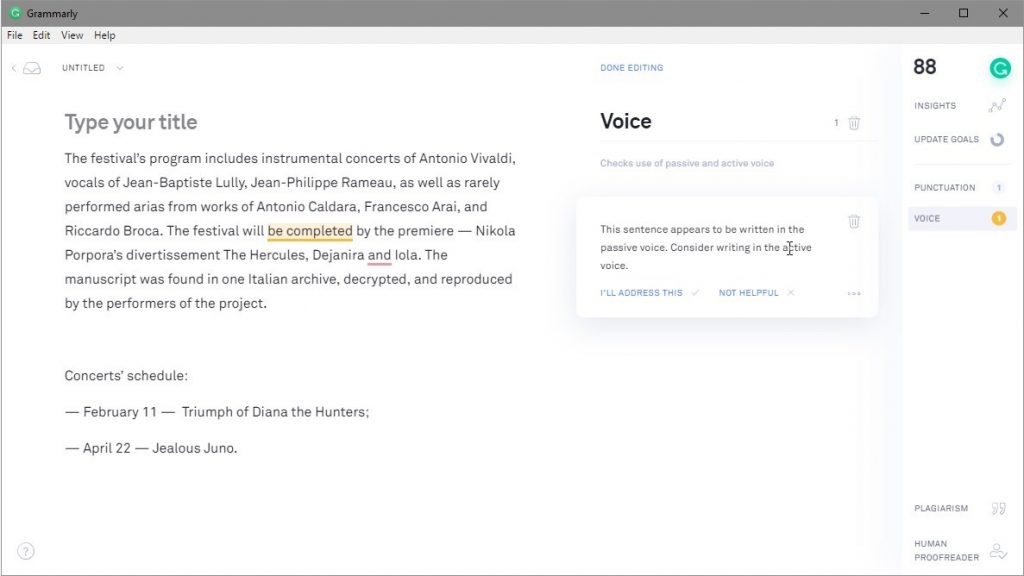Click the Insights graph icon
1024x576 pixels.
(997, 105)
